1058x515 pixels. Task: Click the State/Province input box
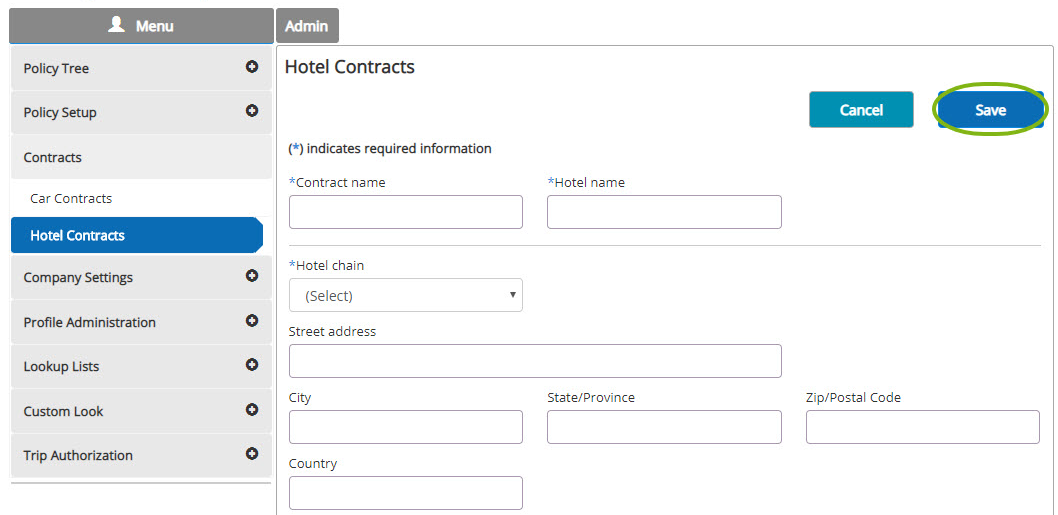click(x=664, y=427)
